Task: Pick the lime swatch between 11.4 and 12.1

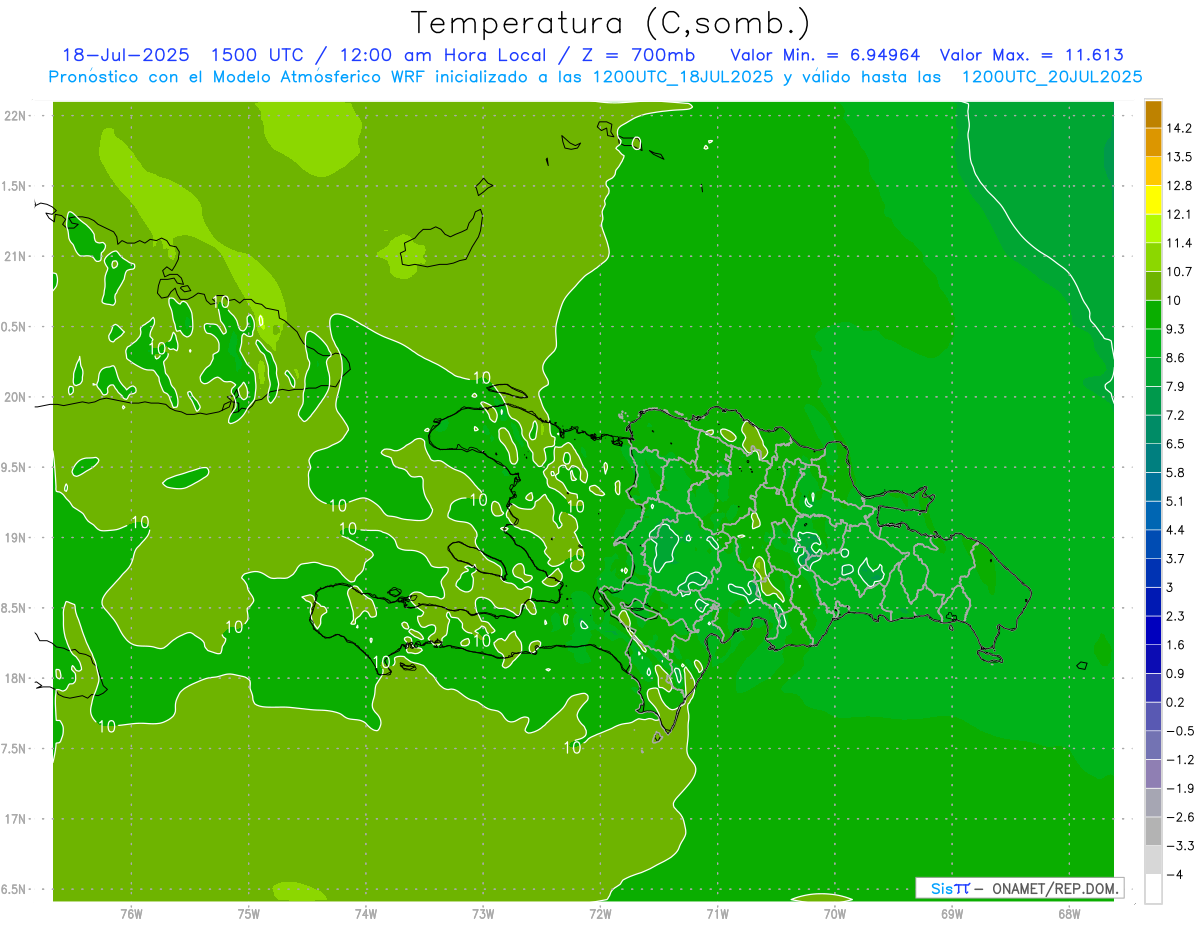Action: coord(1153,229)
